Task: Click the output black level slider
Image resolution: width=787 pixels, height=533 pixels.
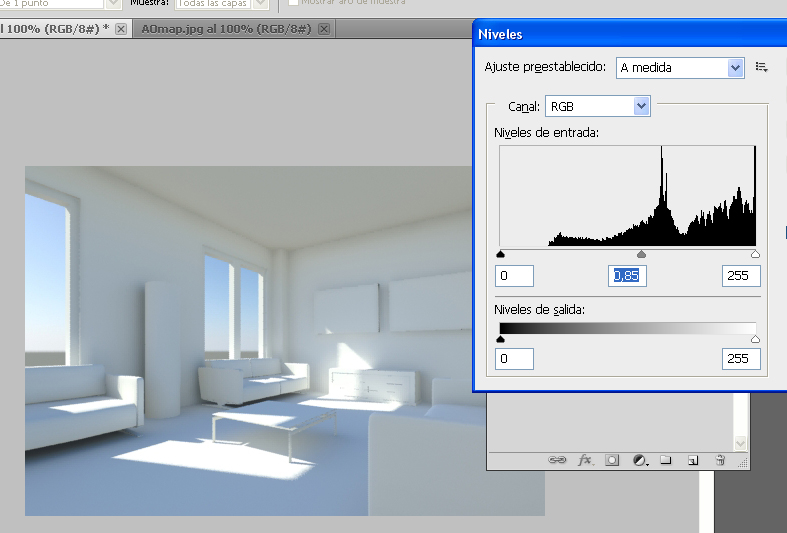Action: point(500,340)
